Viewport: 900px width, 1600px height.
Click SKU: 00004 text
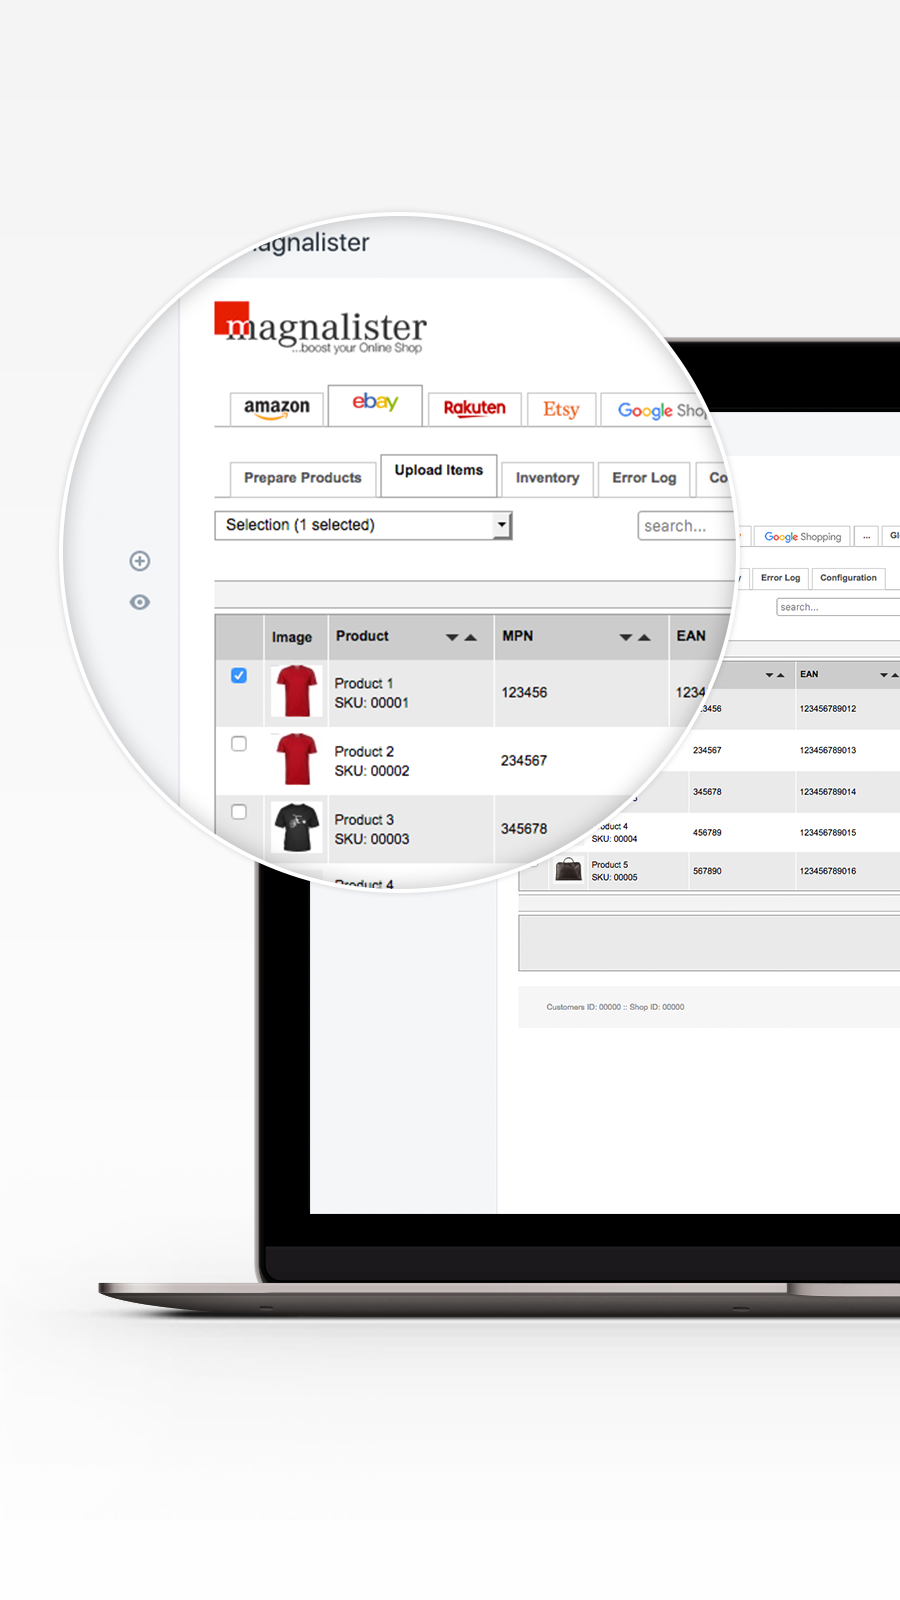coord(614,839)
